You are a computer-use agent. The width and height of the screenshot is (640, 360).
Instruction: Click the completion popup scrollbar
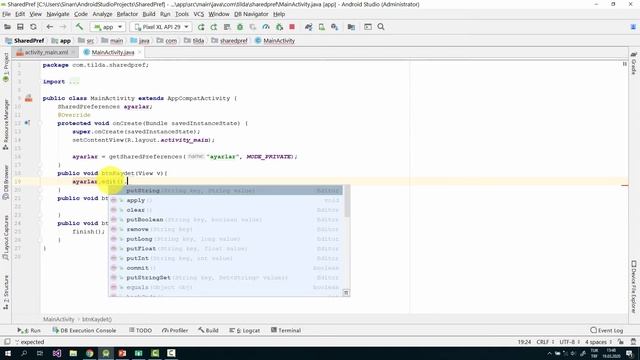347,202
